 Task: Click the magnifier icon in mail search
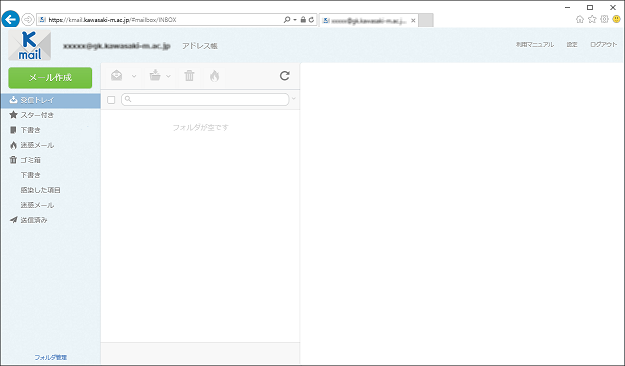(x=128, y=99)
